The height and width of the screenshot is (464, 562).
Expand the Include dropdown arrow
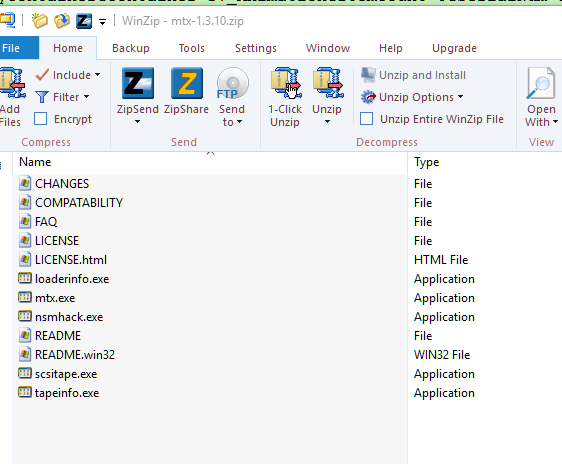point(97,75)
